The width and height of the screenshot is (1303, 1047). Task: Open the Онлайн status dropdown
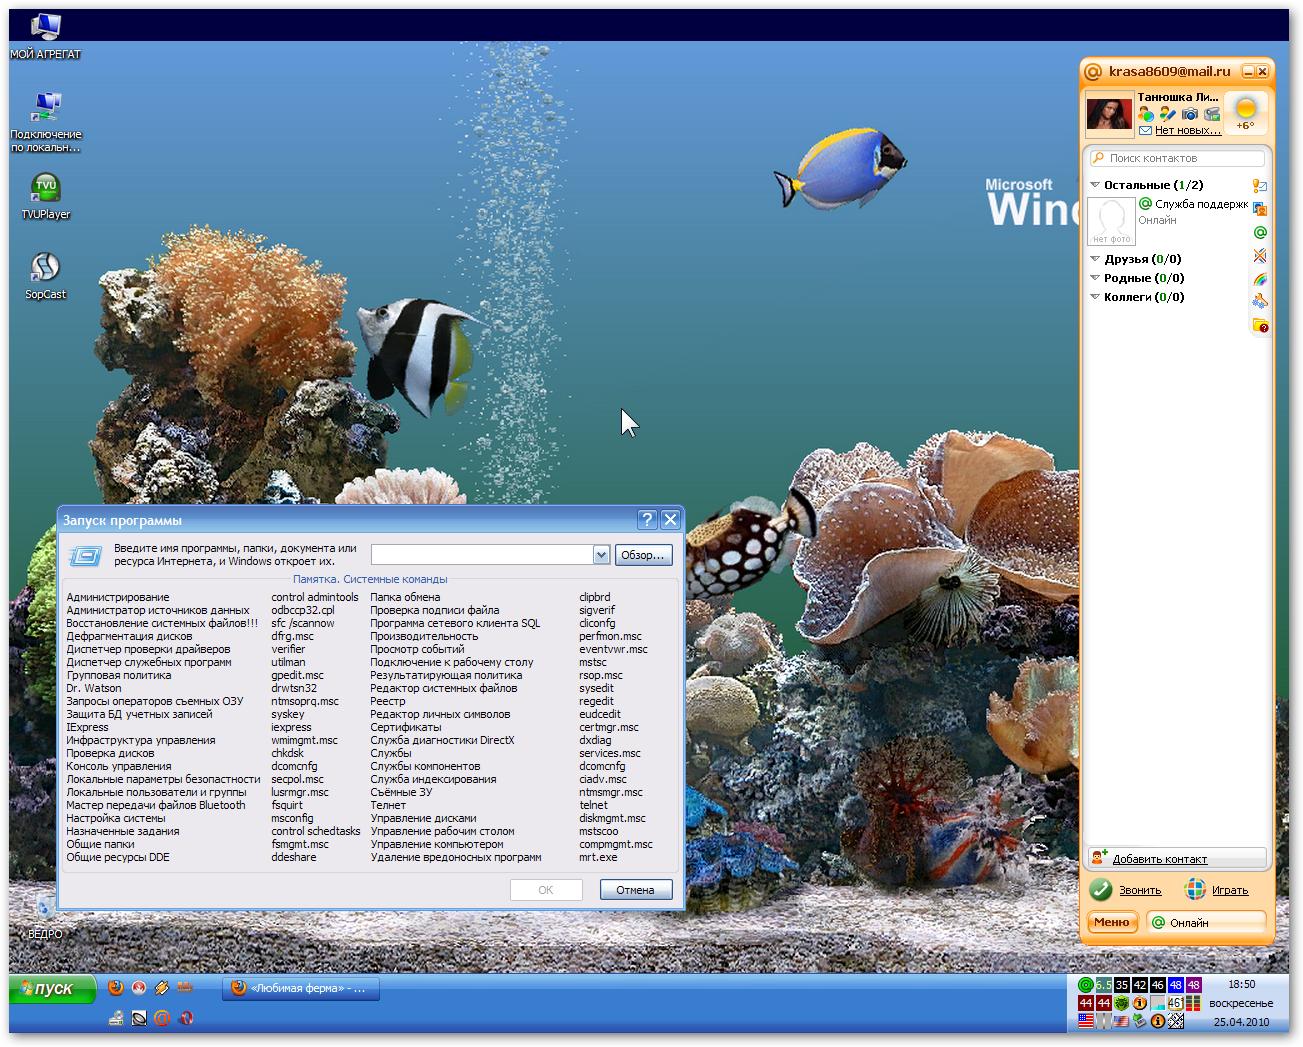(1206, 922)
